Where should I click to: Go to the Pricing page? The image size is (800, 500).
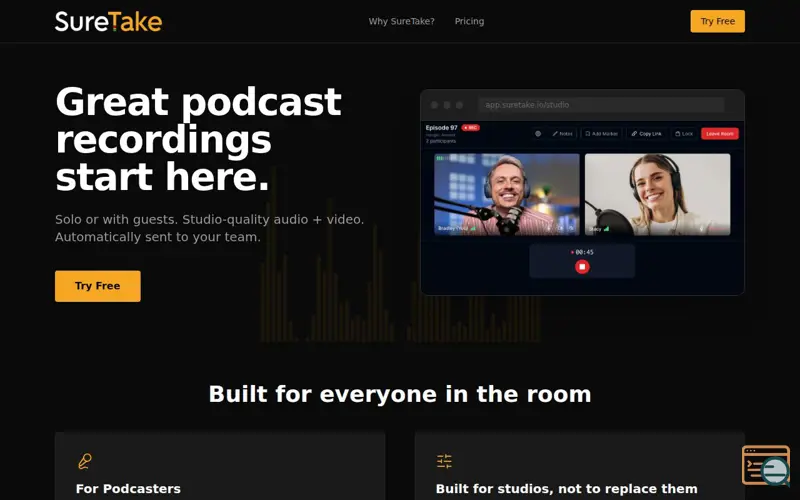pos(469,21)
